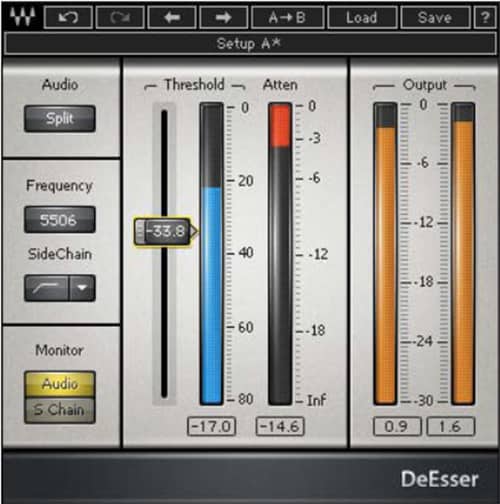Screen dimensions: 500x504
Task: Select the sidechain high-pass filter shape
Action: (x=46, y=288)
